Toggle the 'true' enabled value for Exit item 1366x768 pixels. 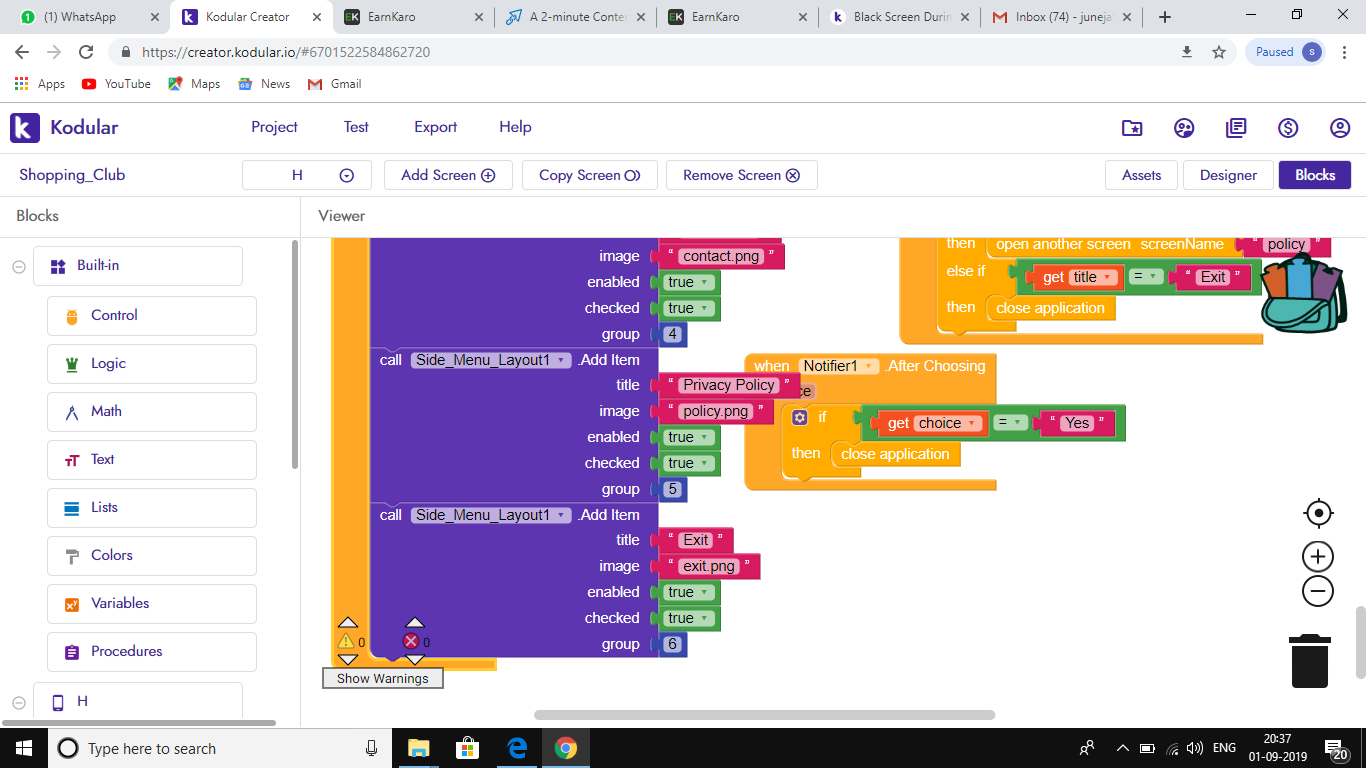(686, 592)
